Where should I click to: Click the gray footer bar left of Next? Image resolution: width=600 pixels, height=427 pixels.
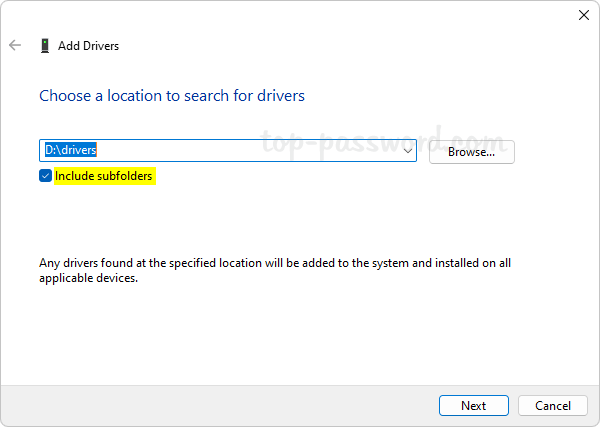(200, 405)
